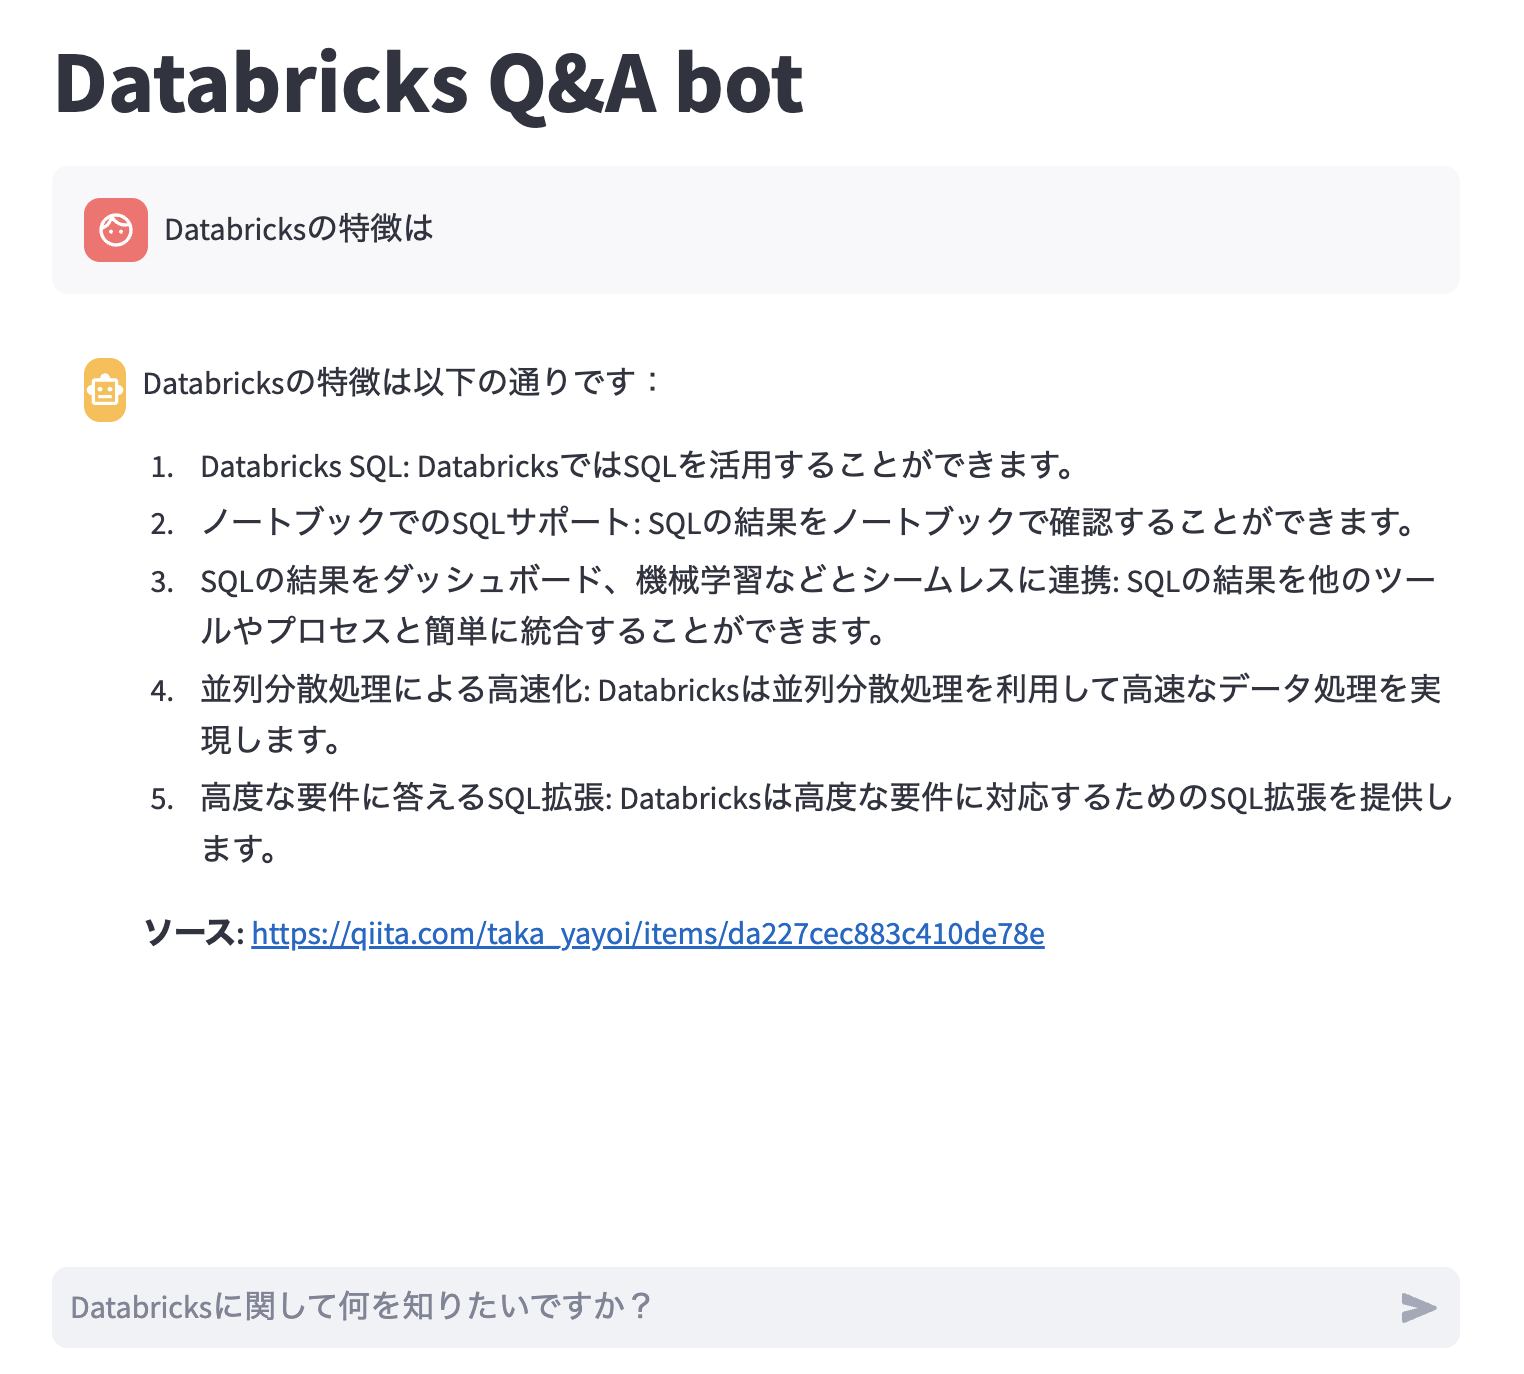1524x1374 pixels.
Task: Open the qiita.com source link
Action: coord(647,933)
